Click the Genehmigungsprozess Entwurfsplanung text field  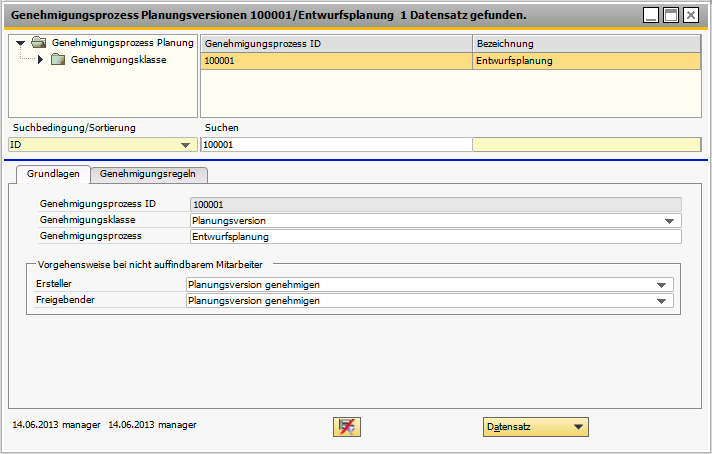tap(434, 237)
